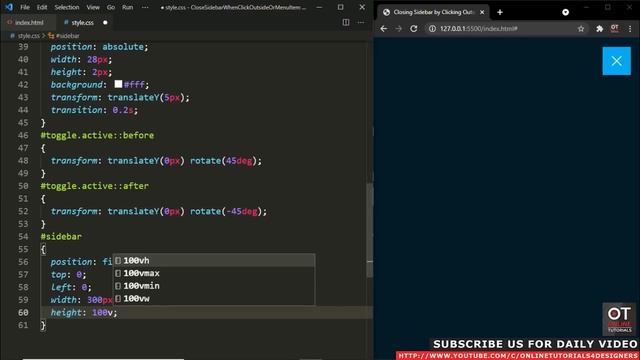Choose the 100vmax autocomplete suggestion
640x360 pixels.
coord(214,273)
